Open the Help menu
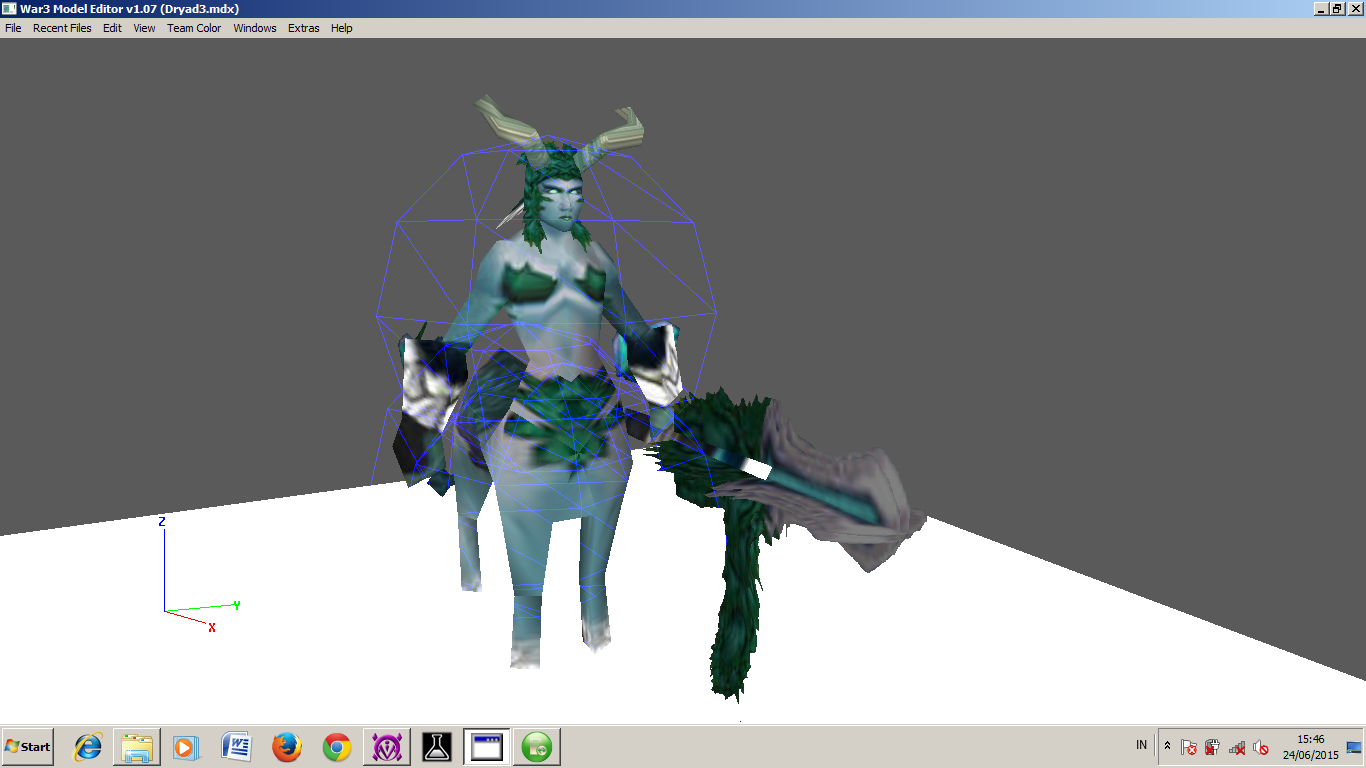 click(342, 28)
